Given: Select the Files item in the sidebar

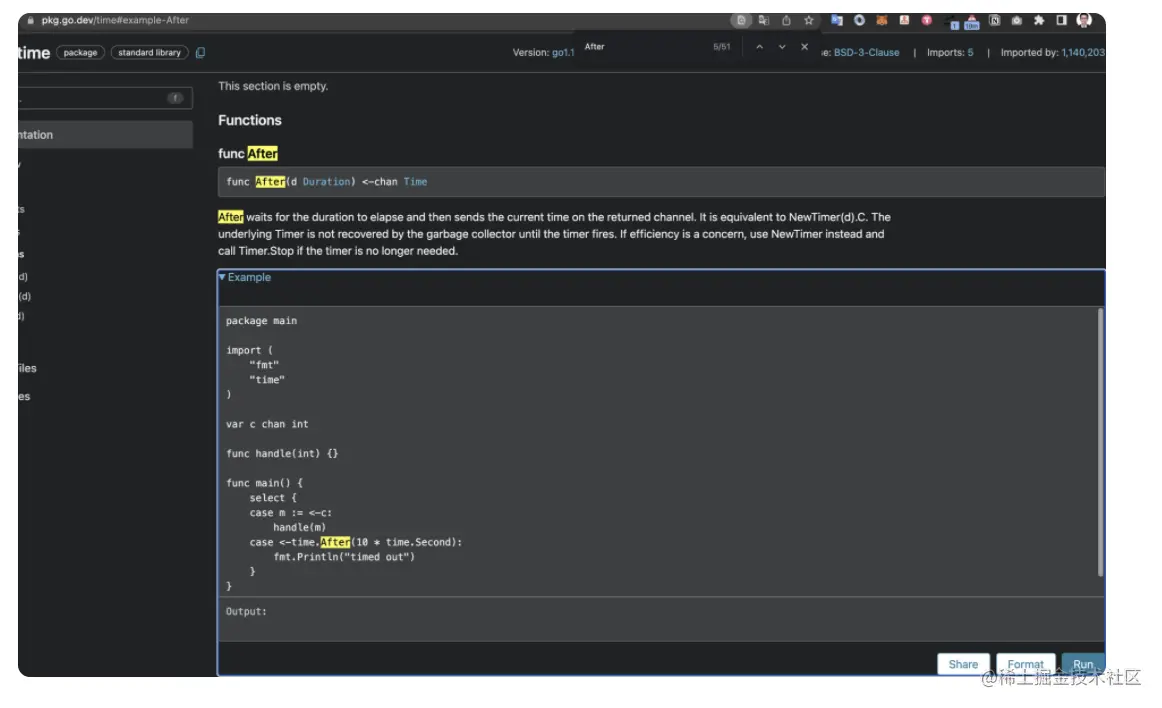Looking at the screenshot, I should point(27,368).
